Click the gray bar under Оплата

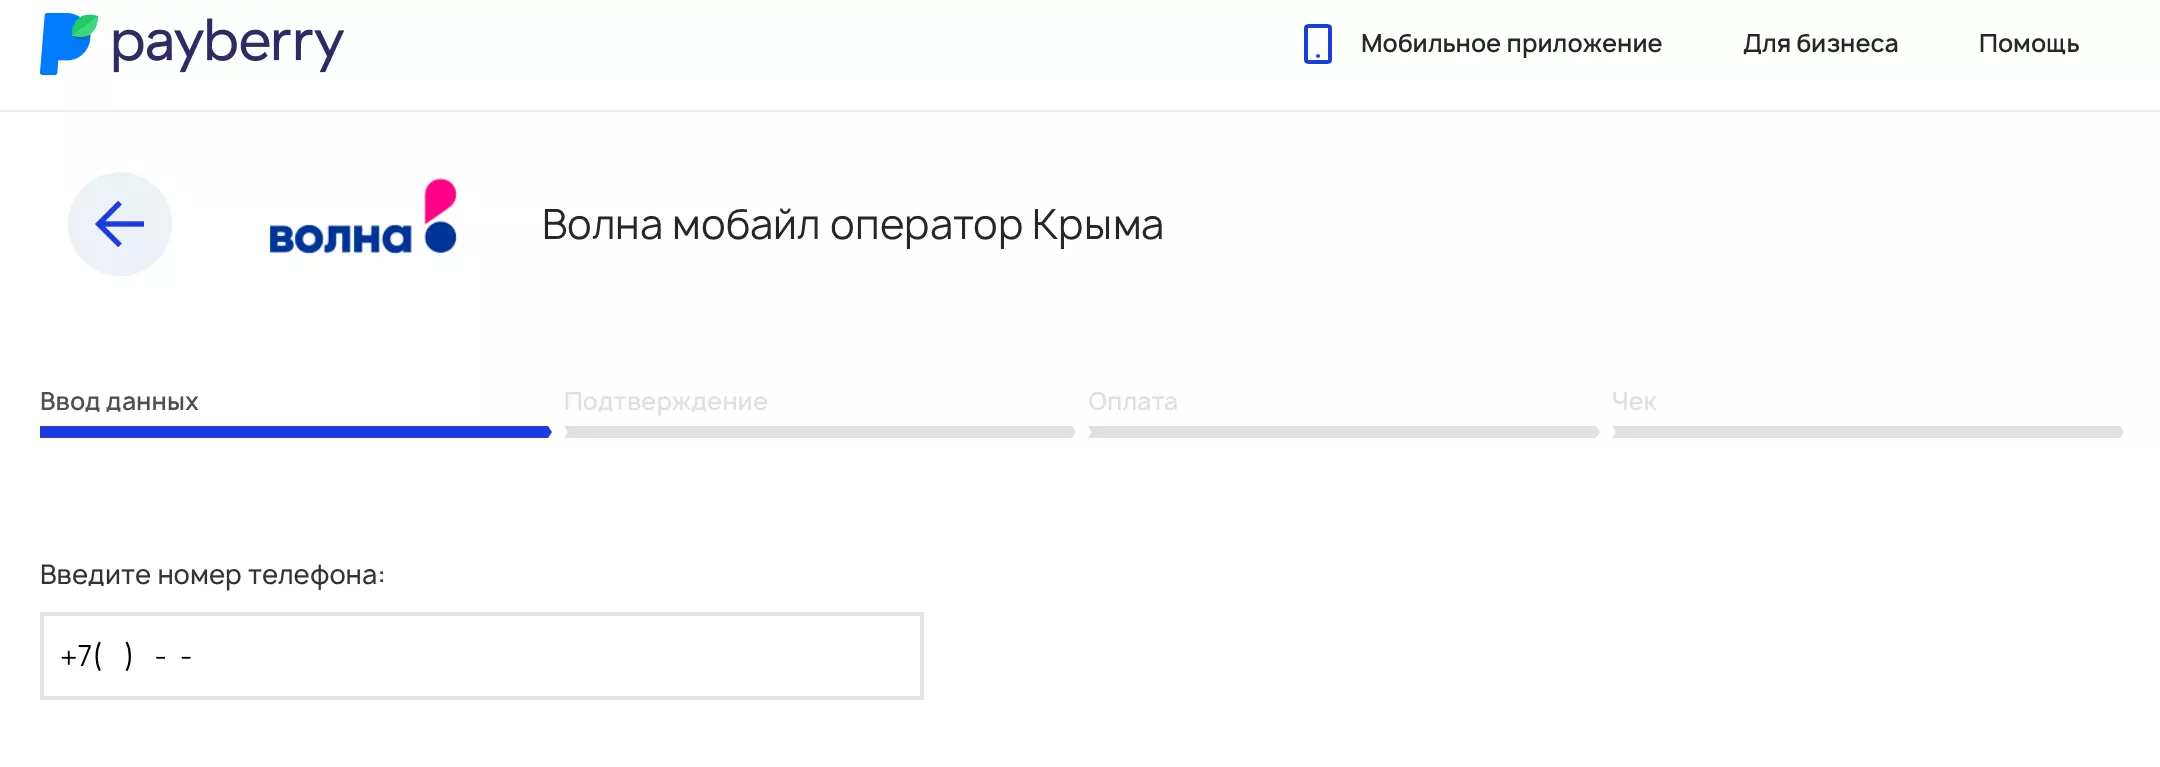point(1343,432)
